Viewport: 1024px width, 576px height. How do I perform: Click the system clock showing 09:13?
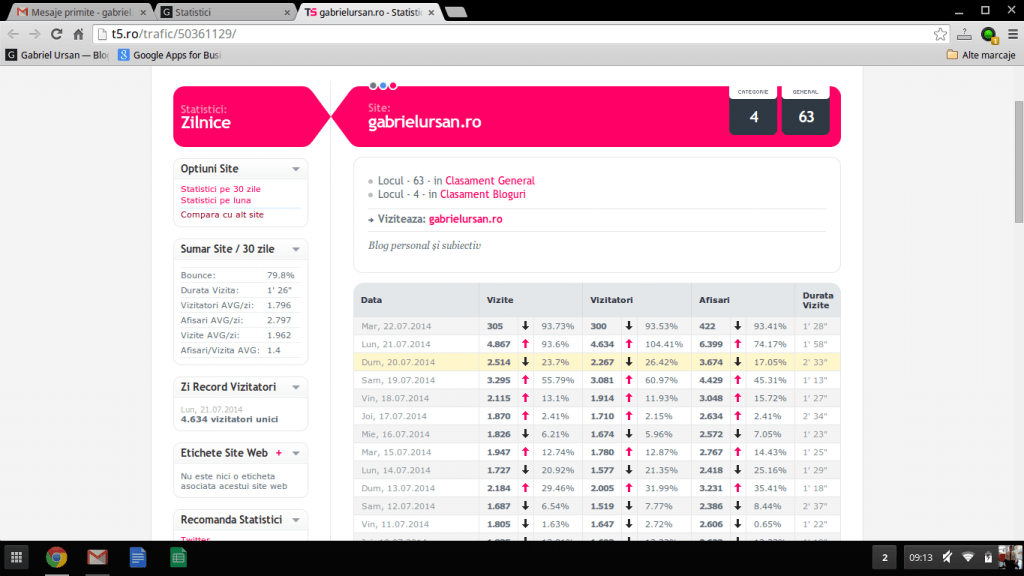(921, 558)
